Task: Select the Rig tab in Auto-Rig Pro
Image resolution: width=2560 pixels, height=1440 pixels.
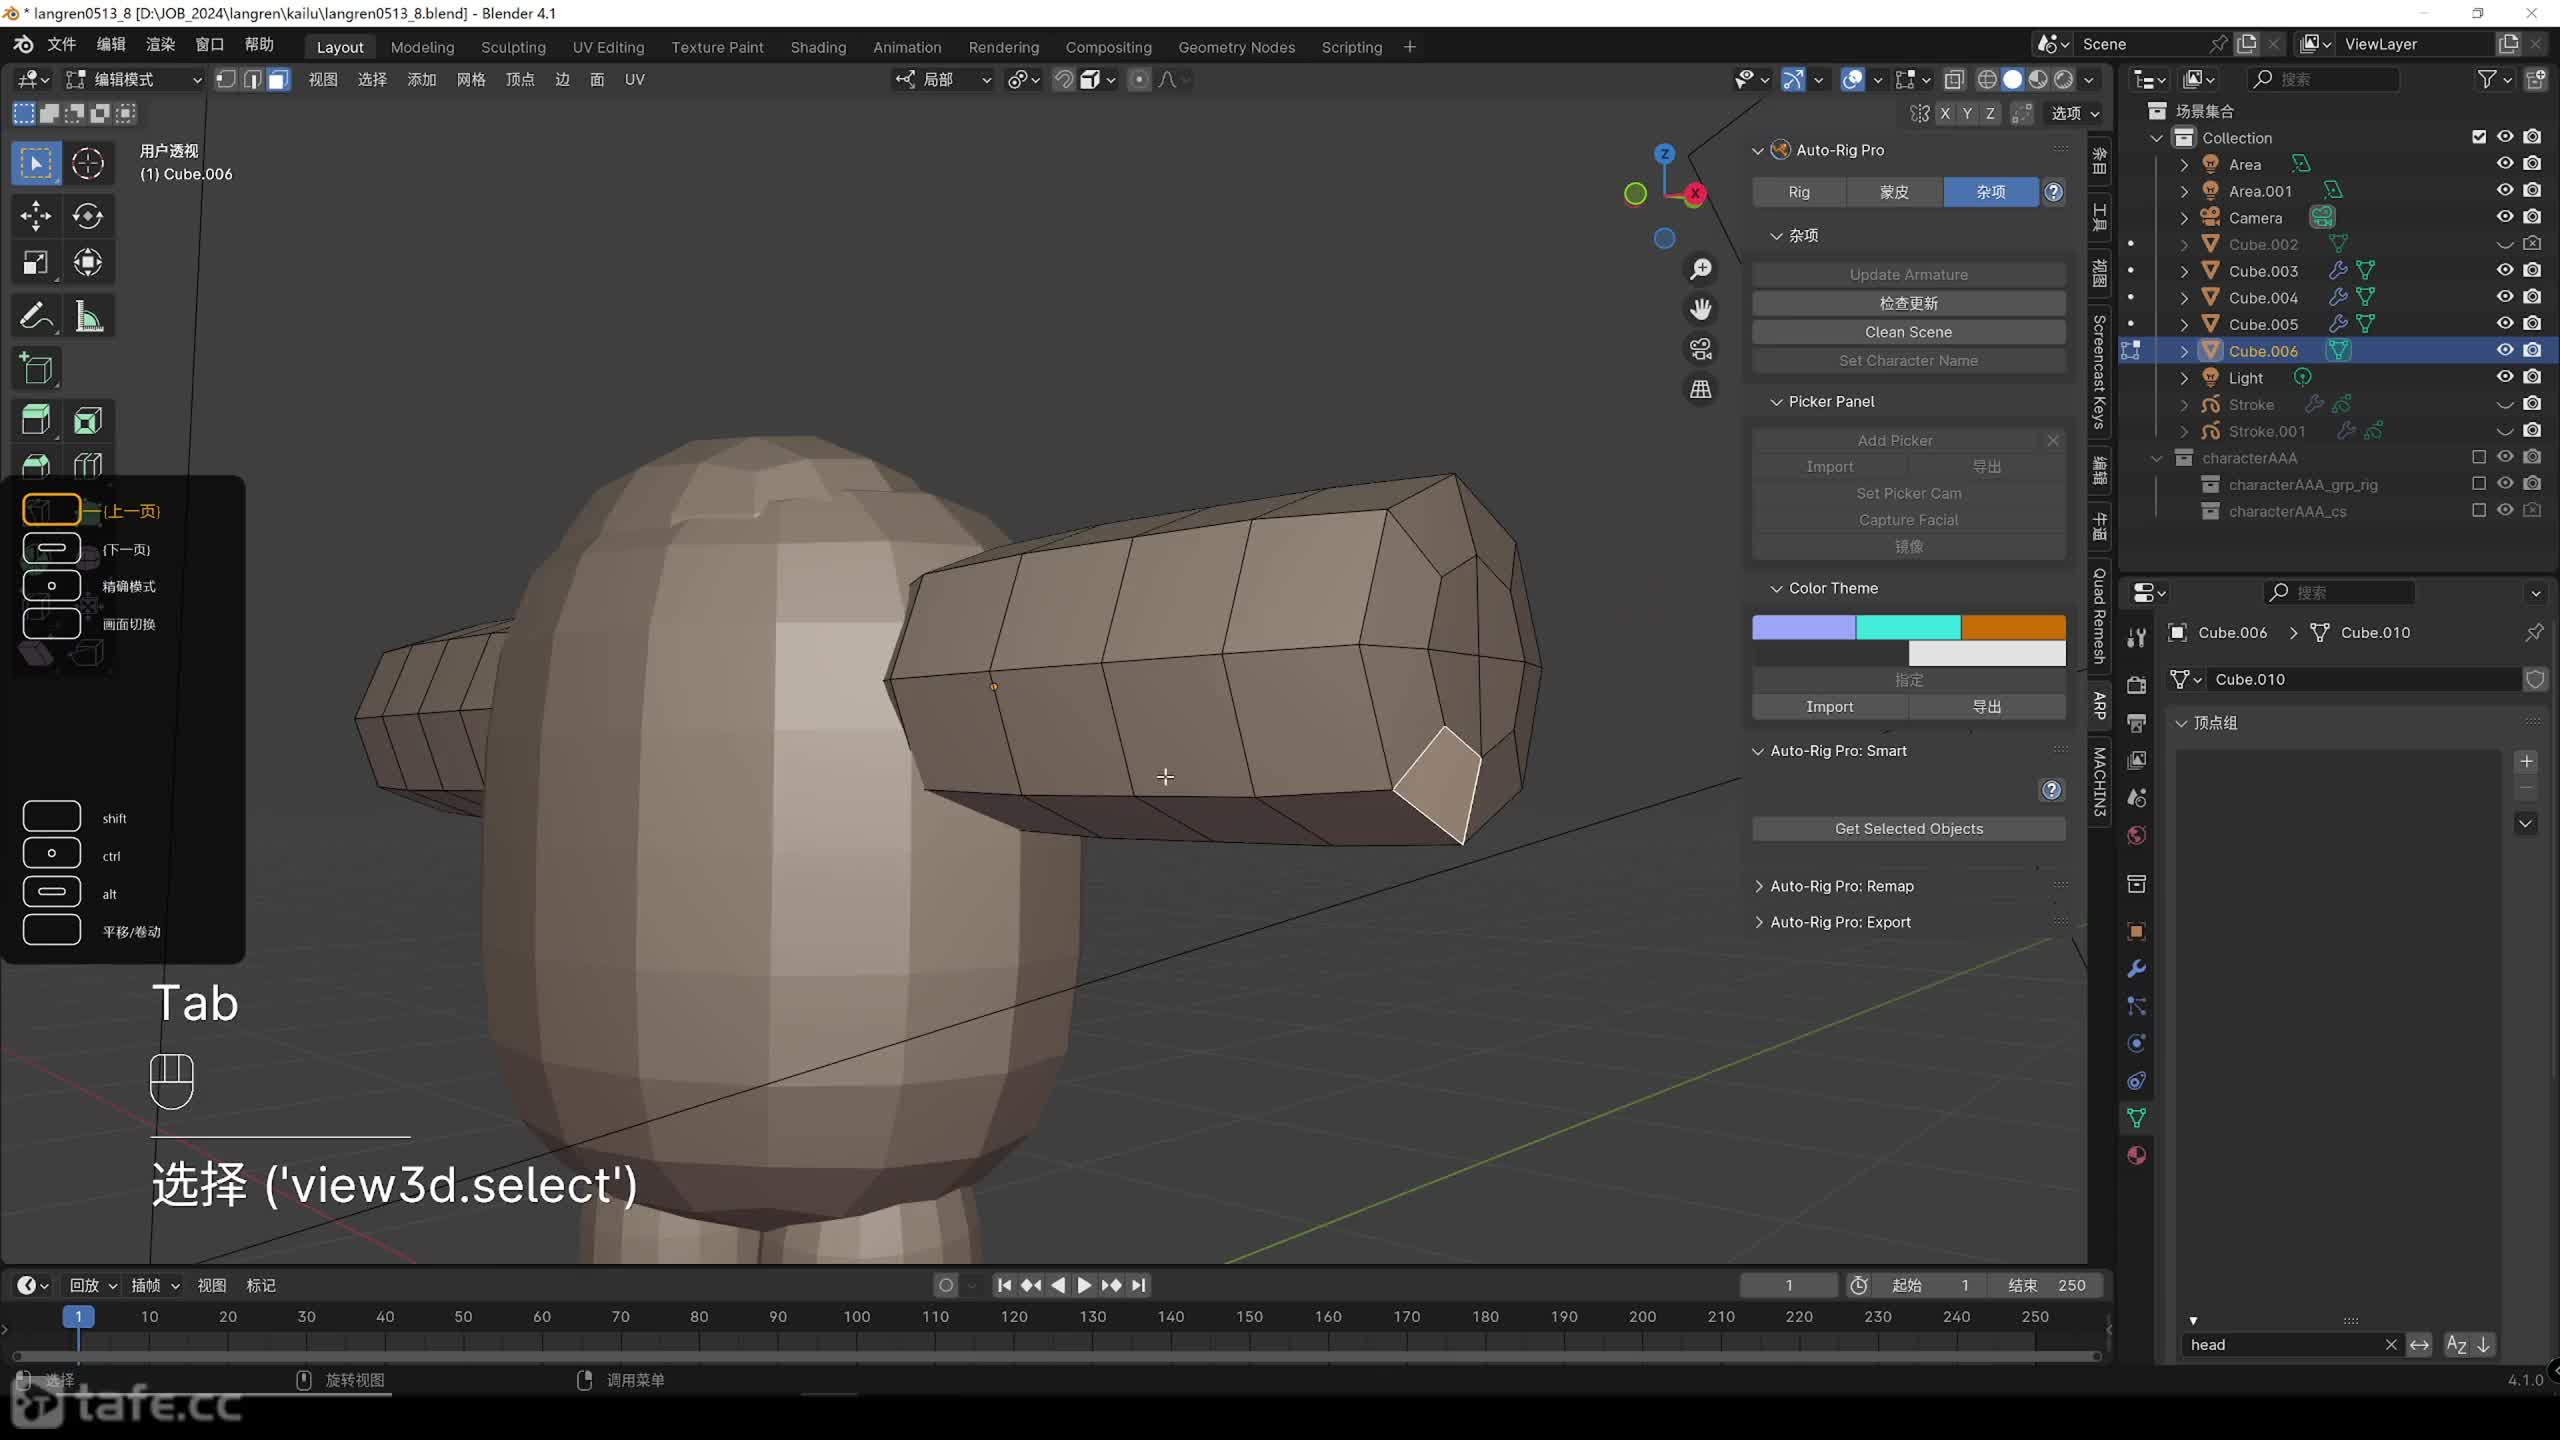Action: click(1799, 192)
